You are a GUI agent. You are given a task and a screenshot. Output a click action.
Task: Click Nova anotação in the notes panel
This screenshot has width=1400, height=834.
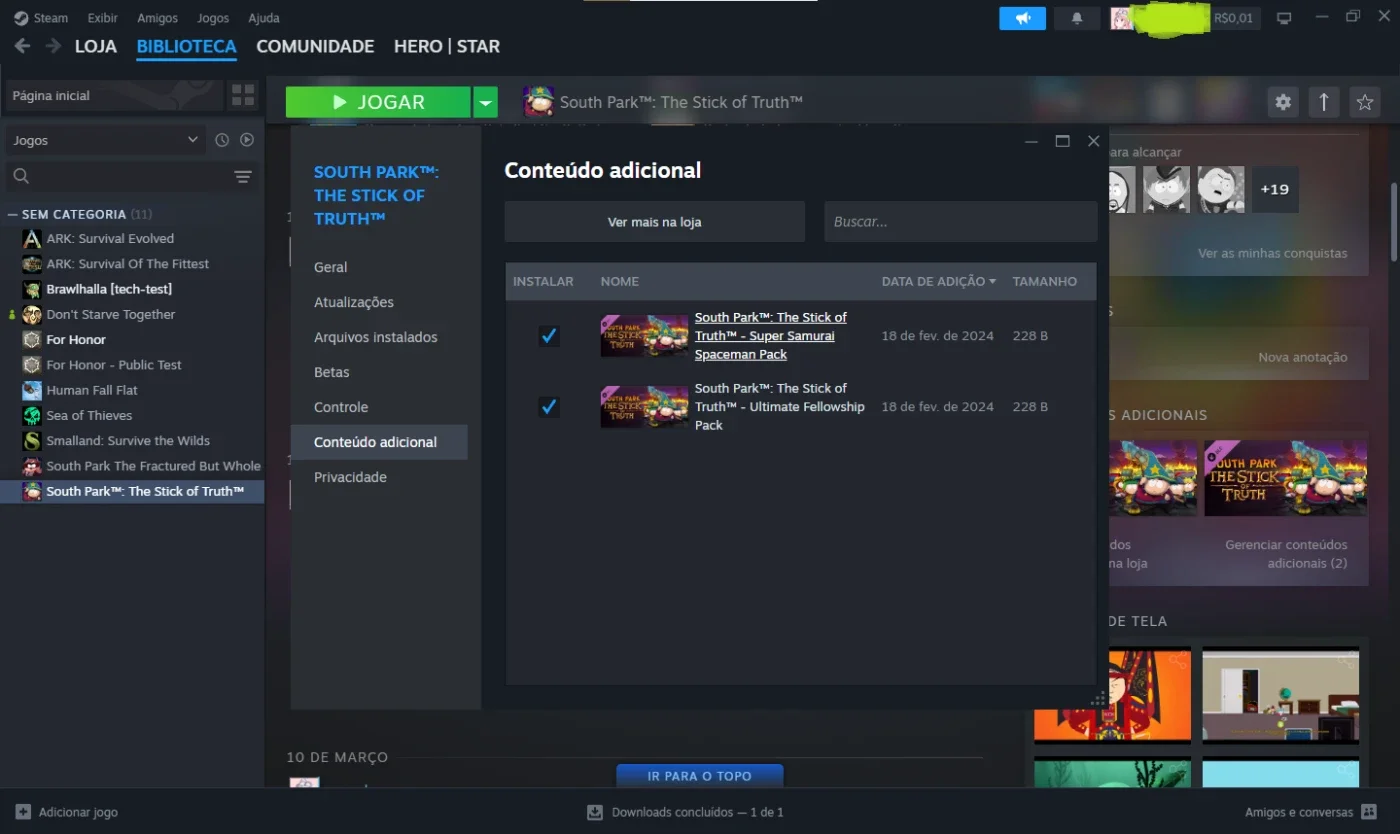click(x=1302, y=357)
